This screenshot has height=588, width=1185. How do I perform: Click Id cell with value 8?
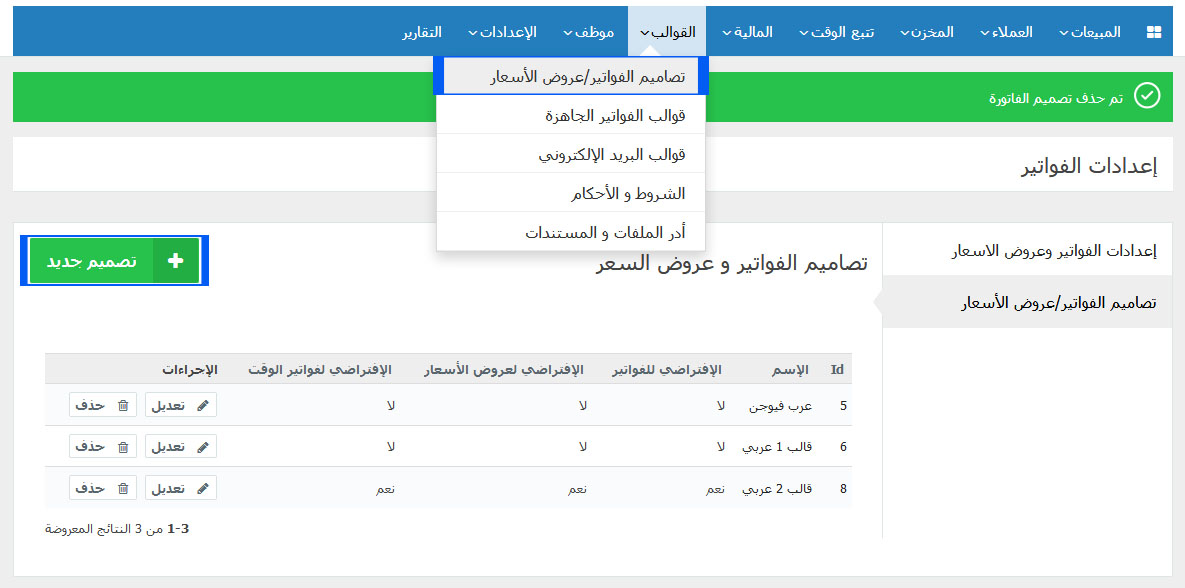(x=843, y=488)
